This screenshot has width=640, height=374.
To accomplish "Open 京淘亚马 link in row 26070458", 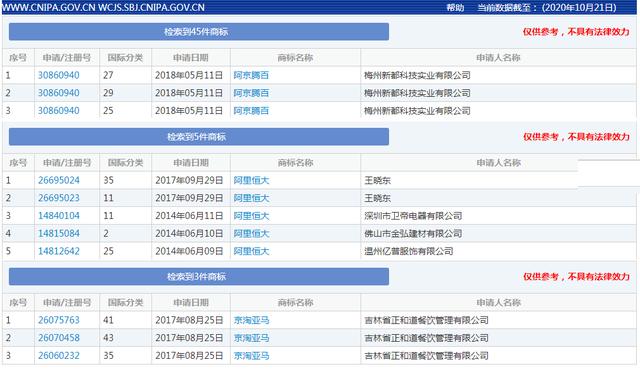I will point(251,338).
